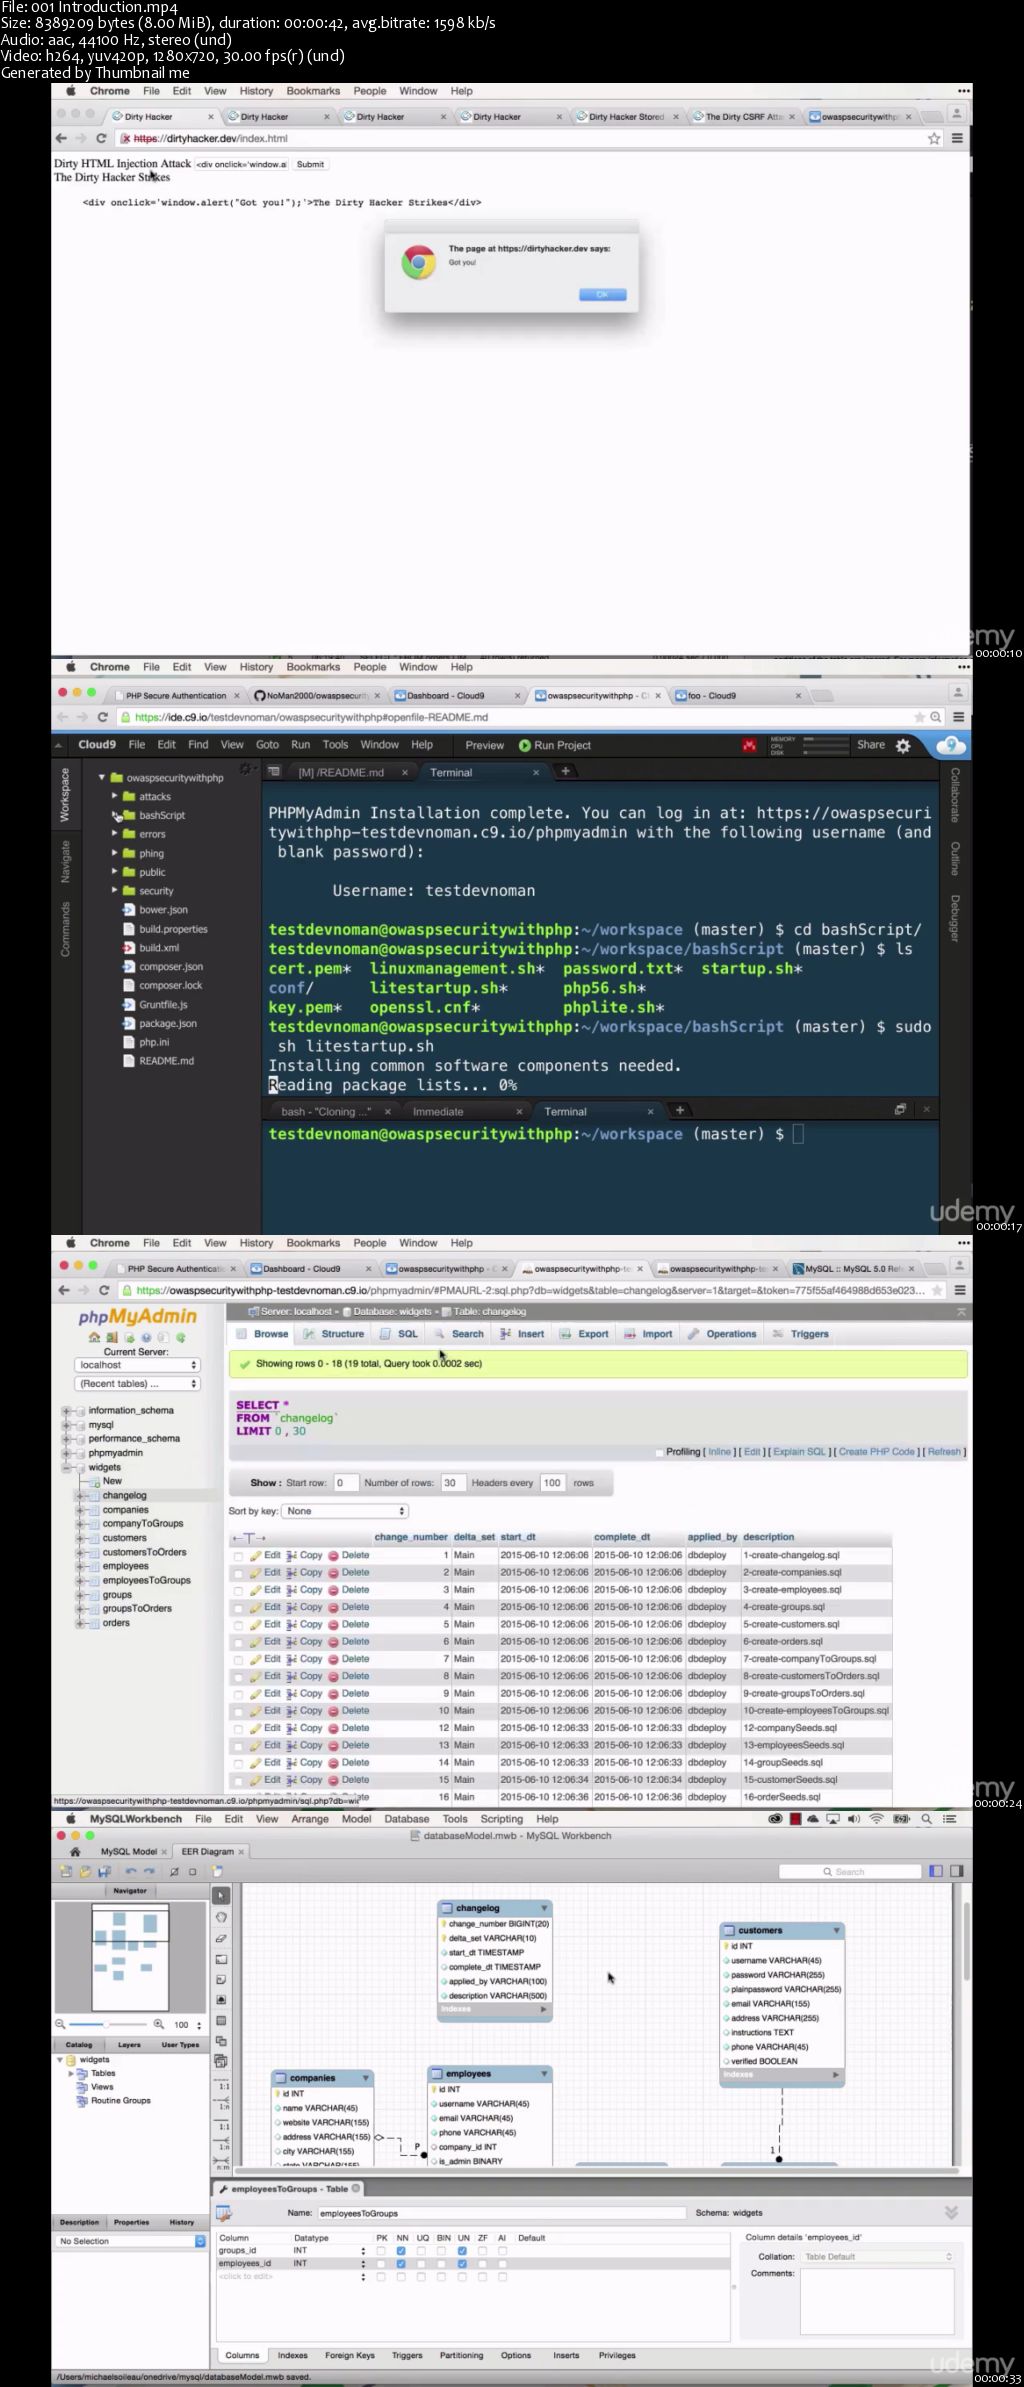Collapse the changelog table box in EER diagram

click(x=545, y=1908)
